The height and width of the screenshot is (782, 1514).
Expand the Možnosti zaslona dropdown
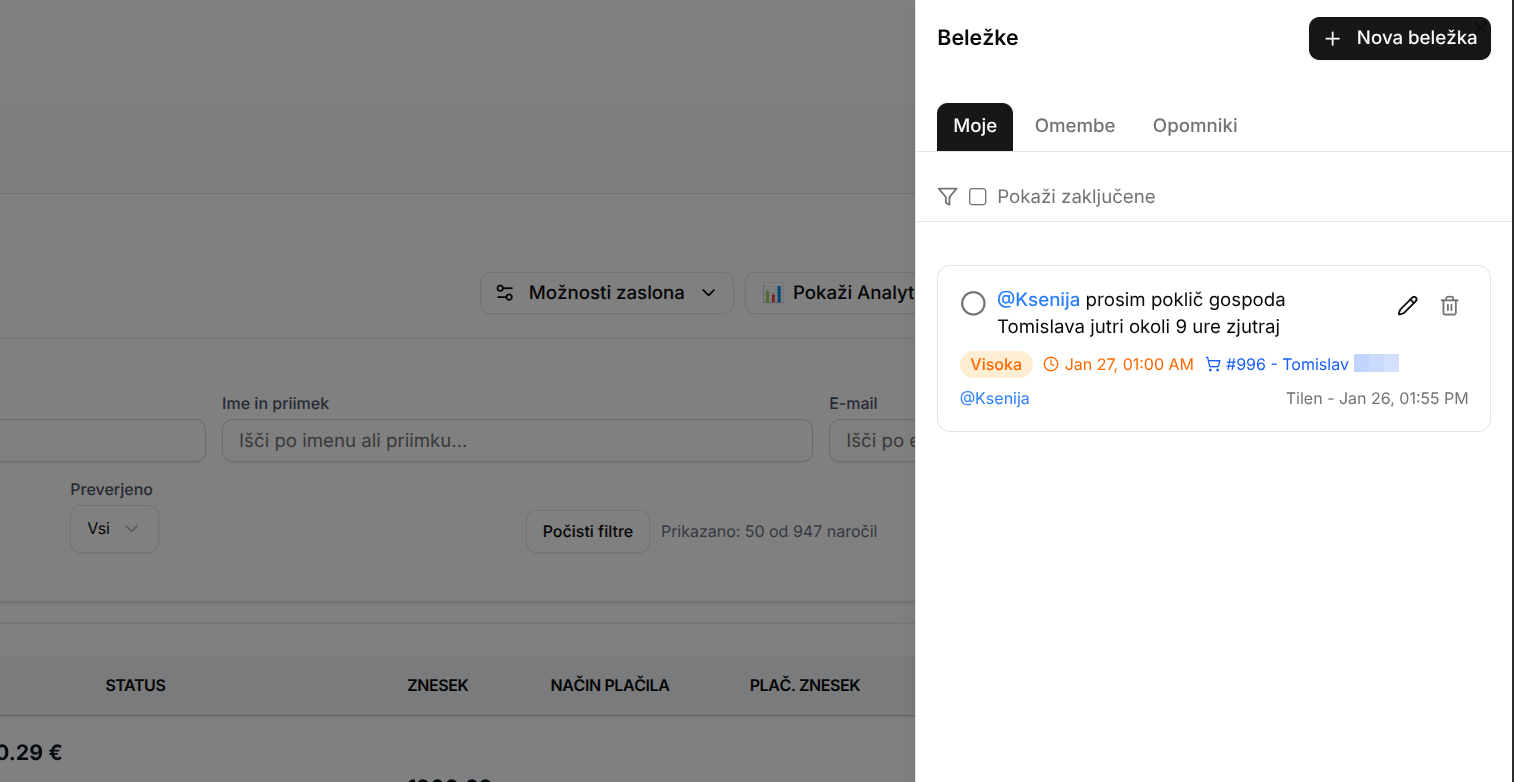pyautogui.click(x=709, y=293)
